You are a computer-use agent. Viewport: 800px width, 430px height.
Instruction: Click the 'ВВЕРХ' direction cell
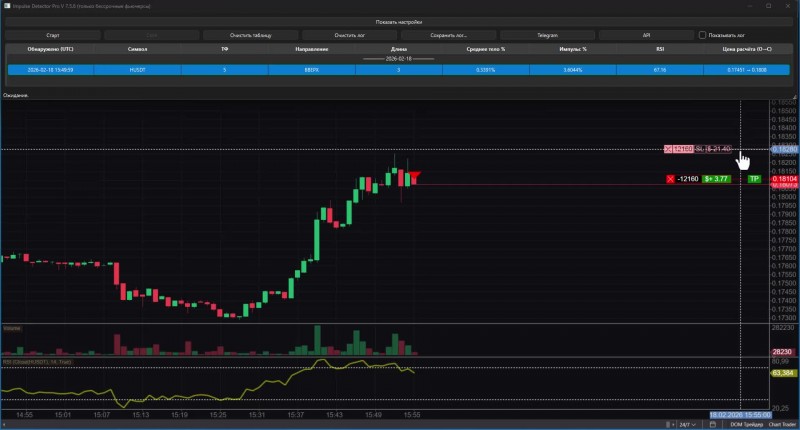[x=312, y=70]
